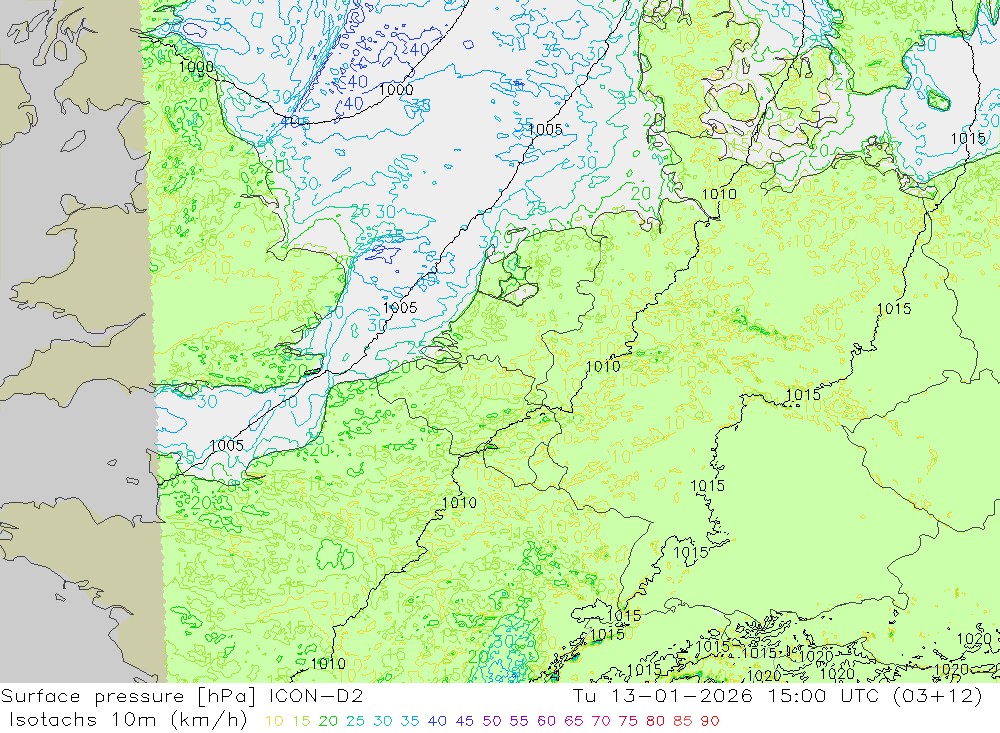The height and width of the screenshot is (733, 1000).
Task: Select the 45 value in the isotach legend
Action: click(465, 721)
